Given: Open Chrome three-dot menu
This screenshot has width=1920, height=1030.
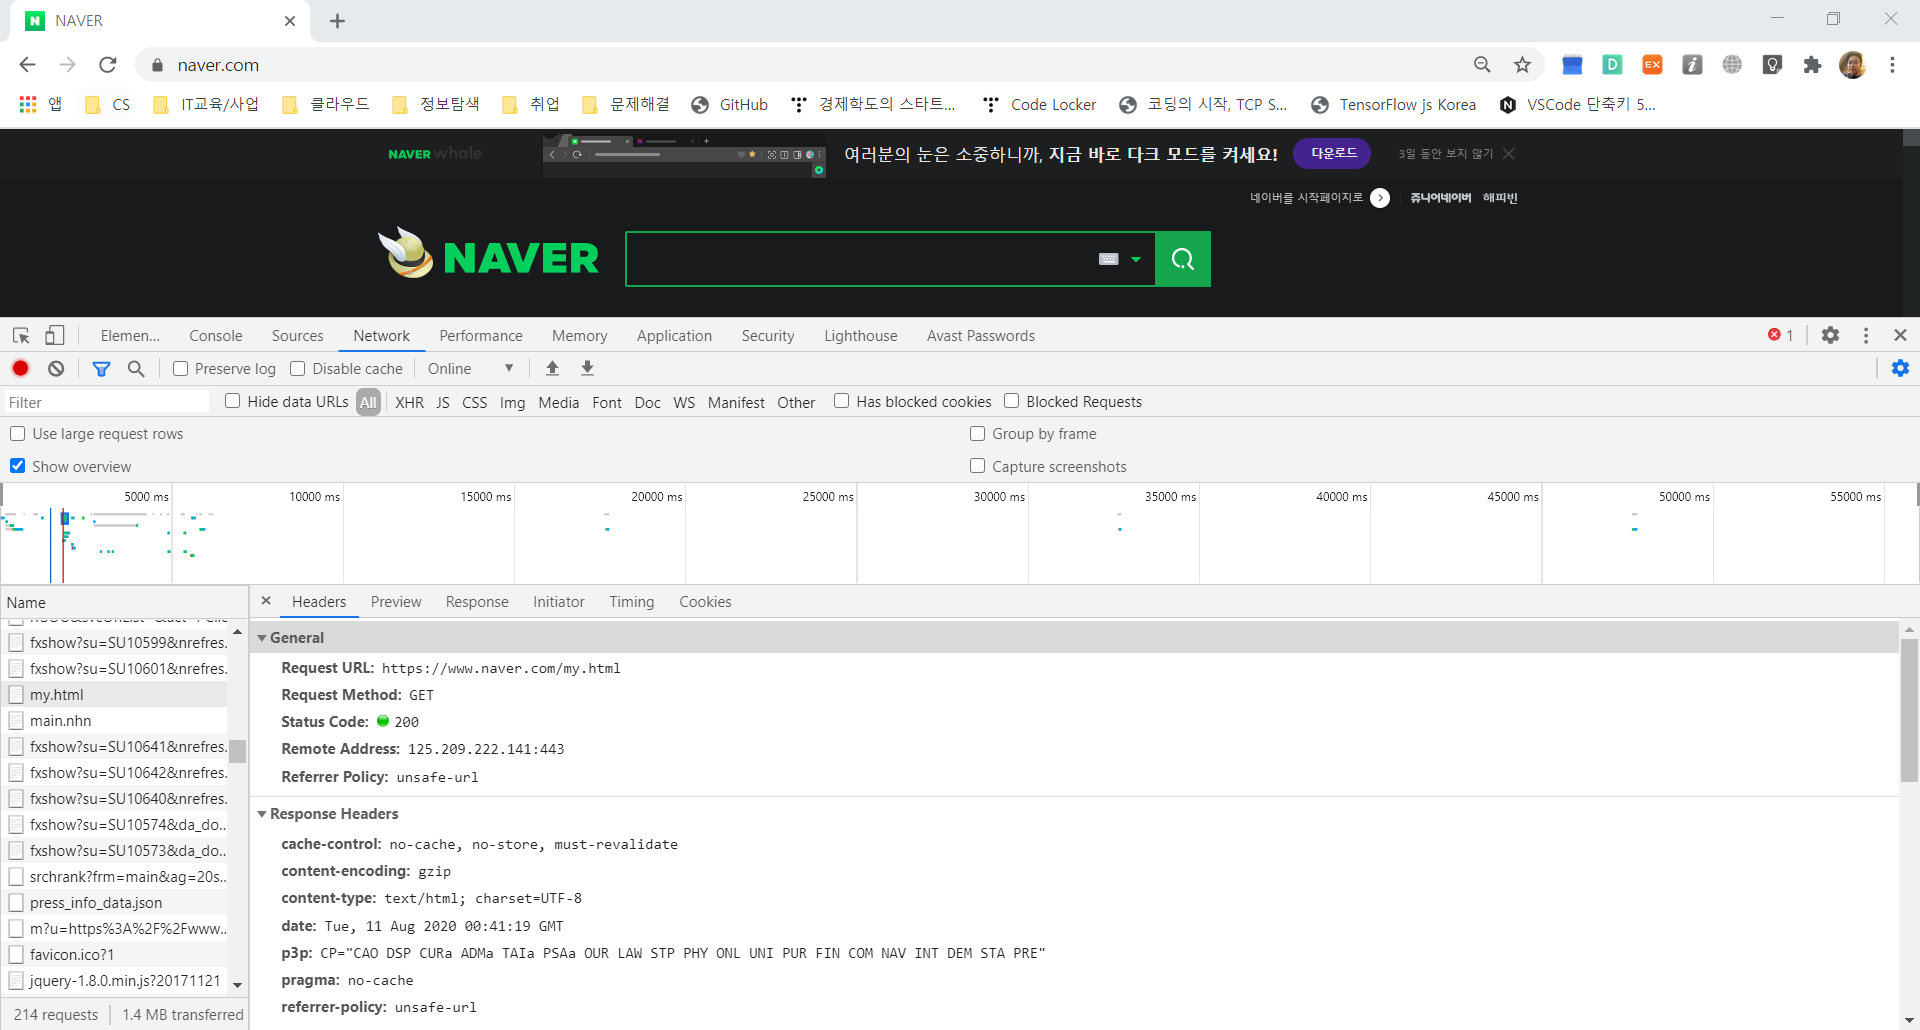Looking at the screenshot, I should [x=1892, y=65].
